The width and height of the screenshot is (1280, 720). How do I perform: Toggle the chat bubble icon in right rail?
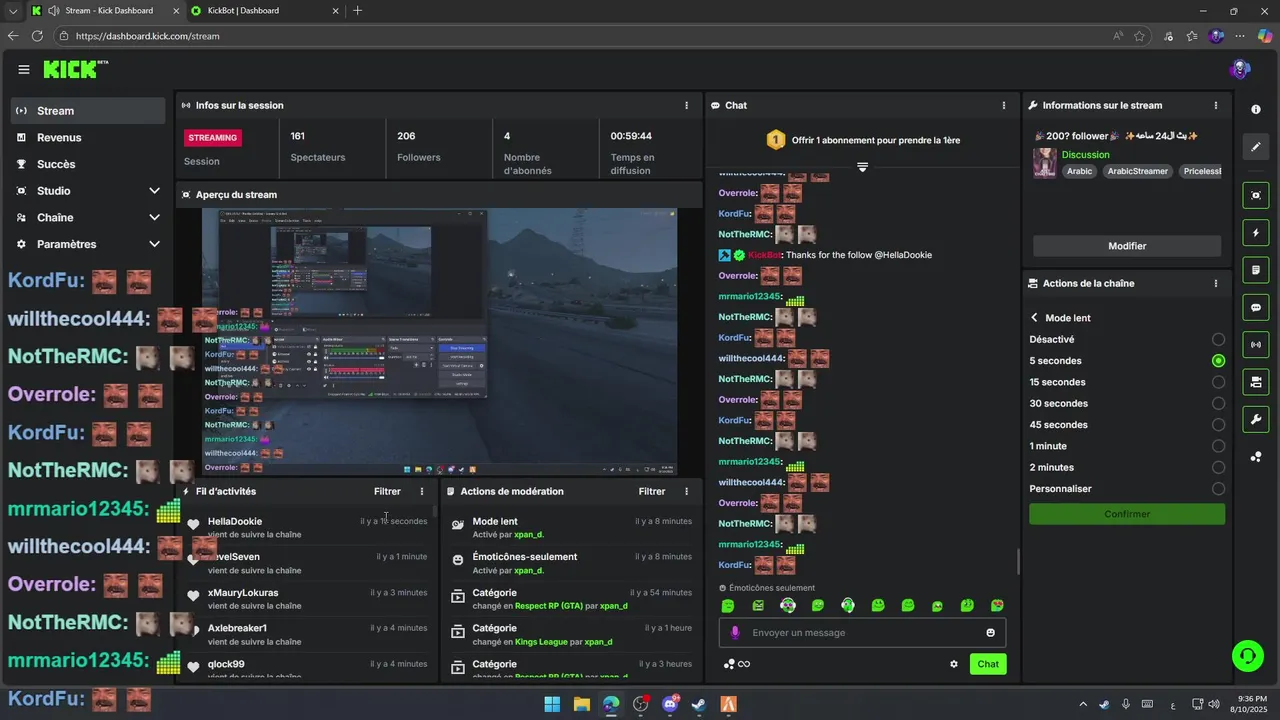coord(1256,307)
